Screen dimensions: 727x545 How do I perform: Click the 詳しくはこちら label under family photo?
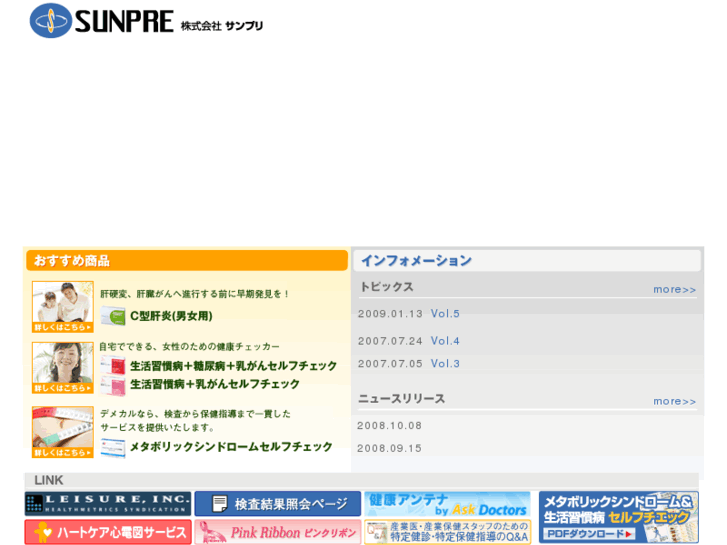point(63,327)
